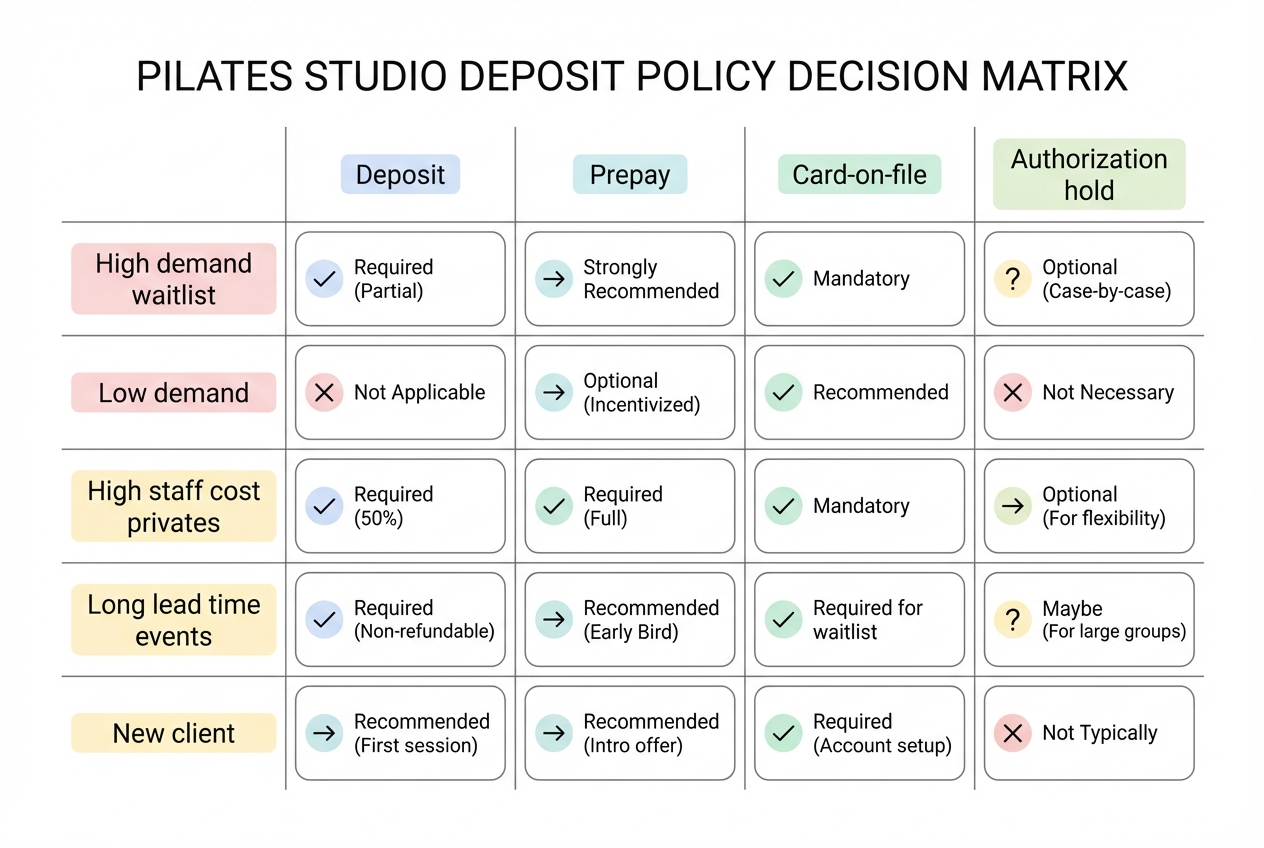
Task: Click the question mark icon on Maybe for large groups
Action: pos(1012,620)
